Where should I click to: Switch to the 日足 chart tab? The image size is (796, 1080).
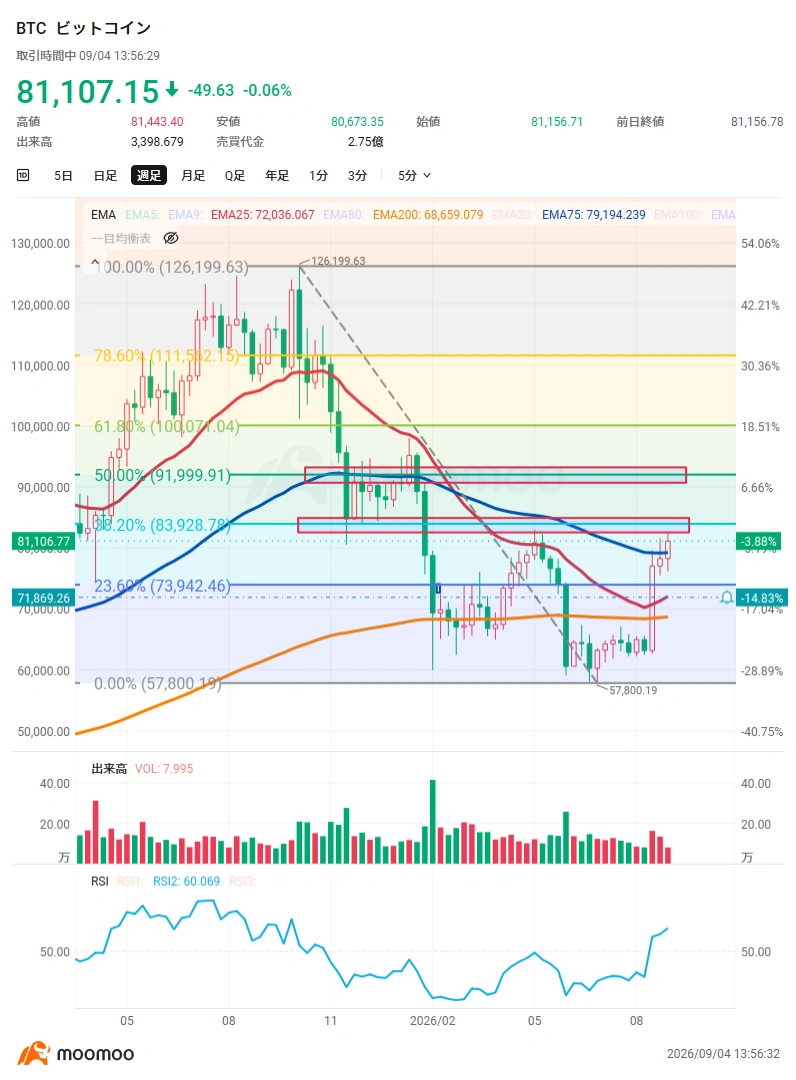tap(105, 176)
